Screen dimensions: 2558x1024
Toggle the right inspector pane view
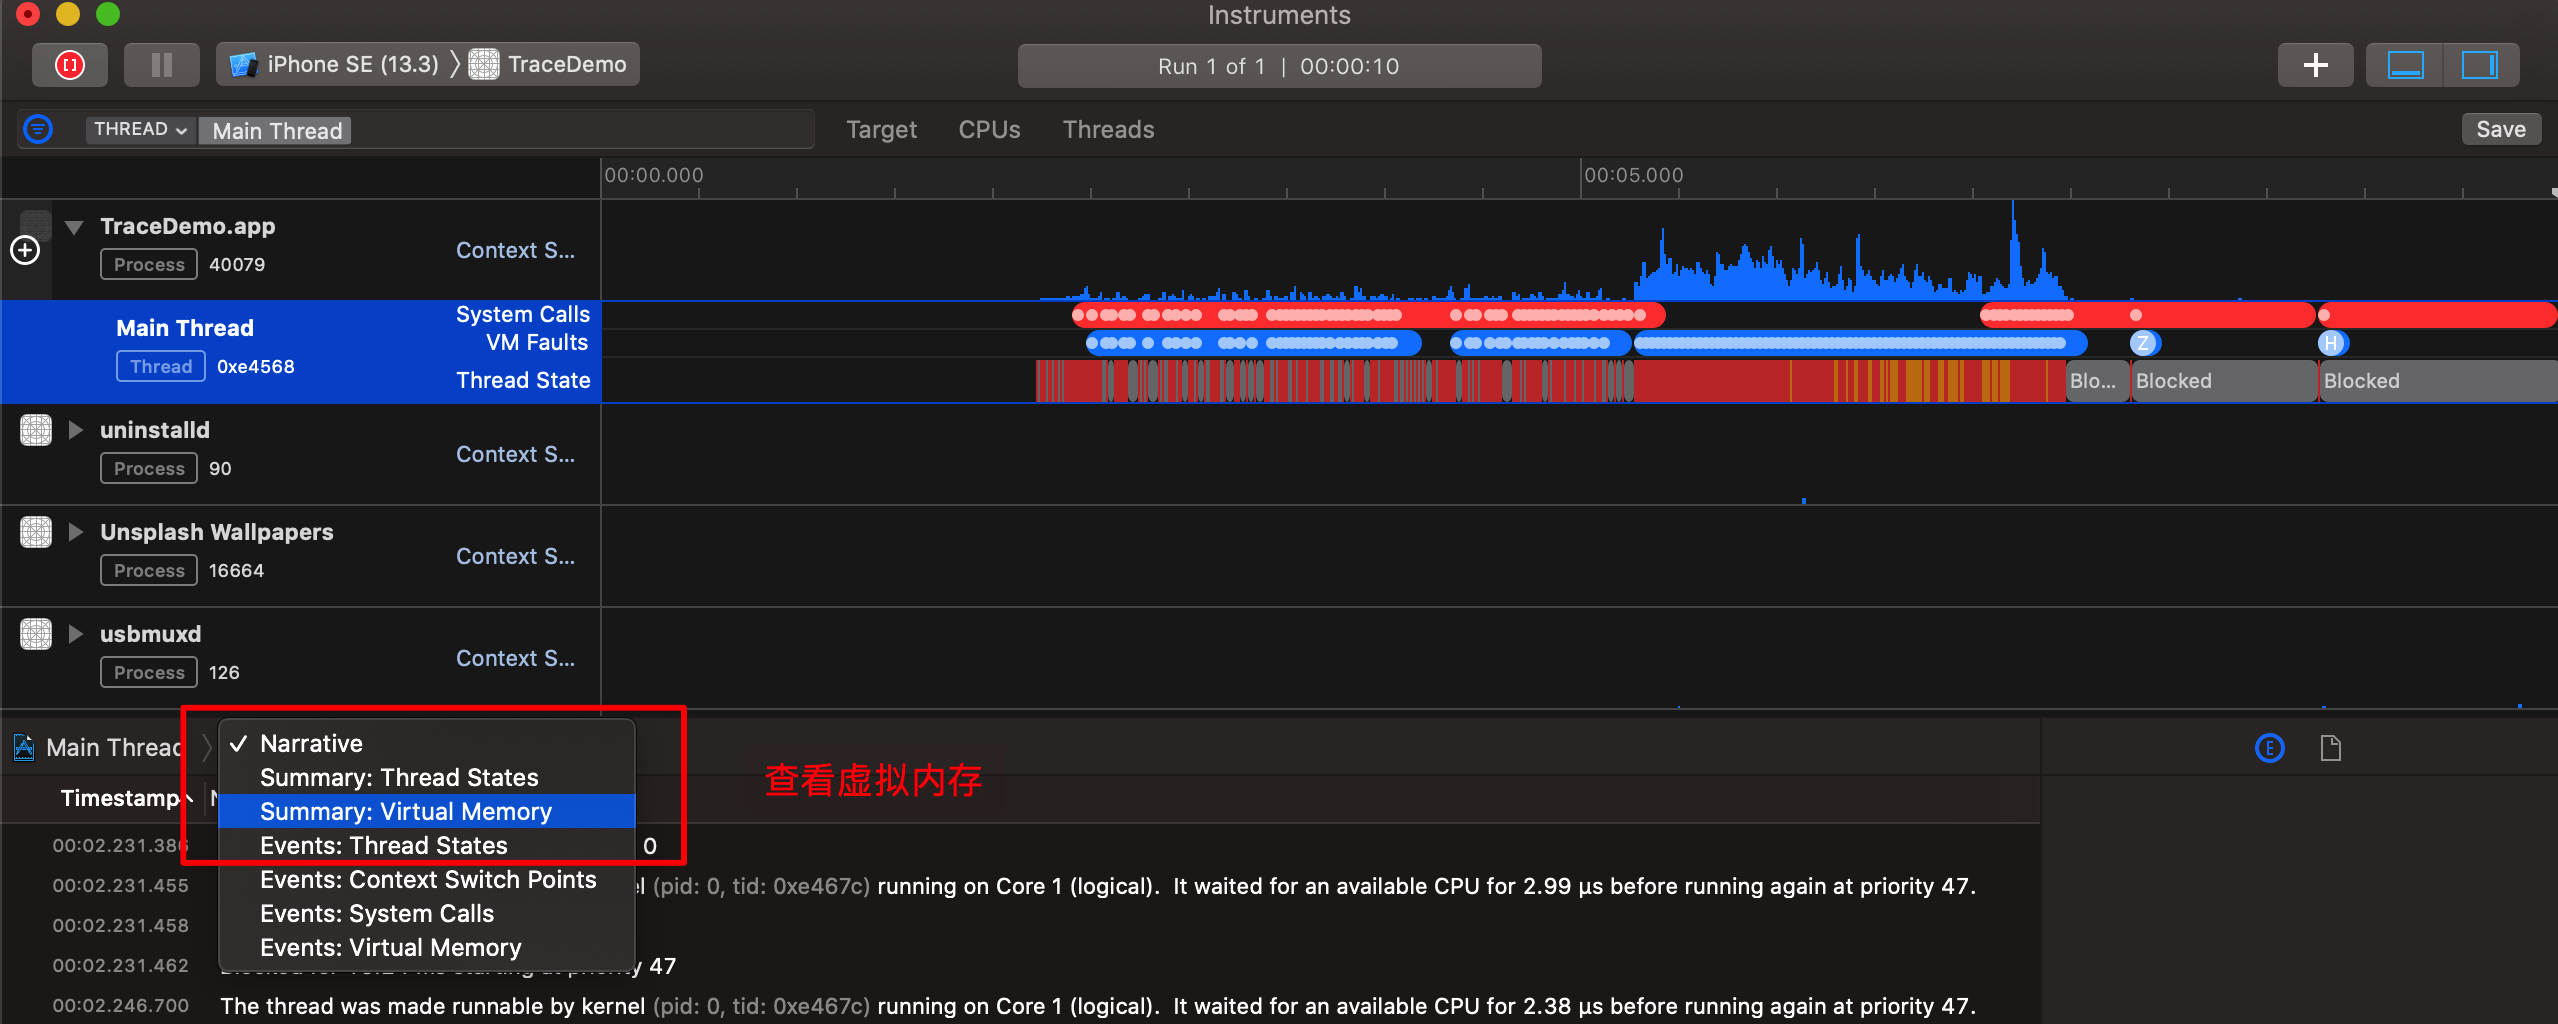point(2480,65)
